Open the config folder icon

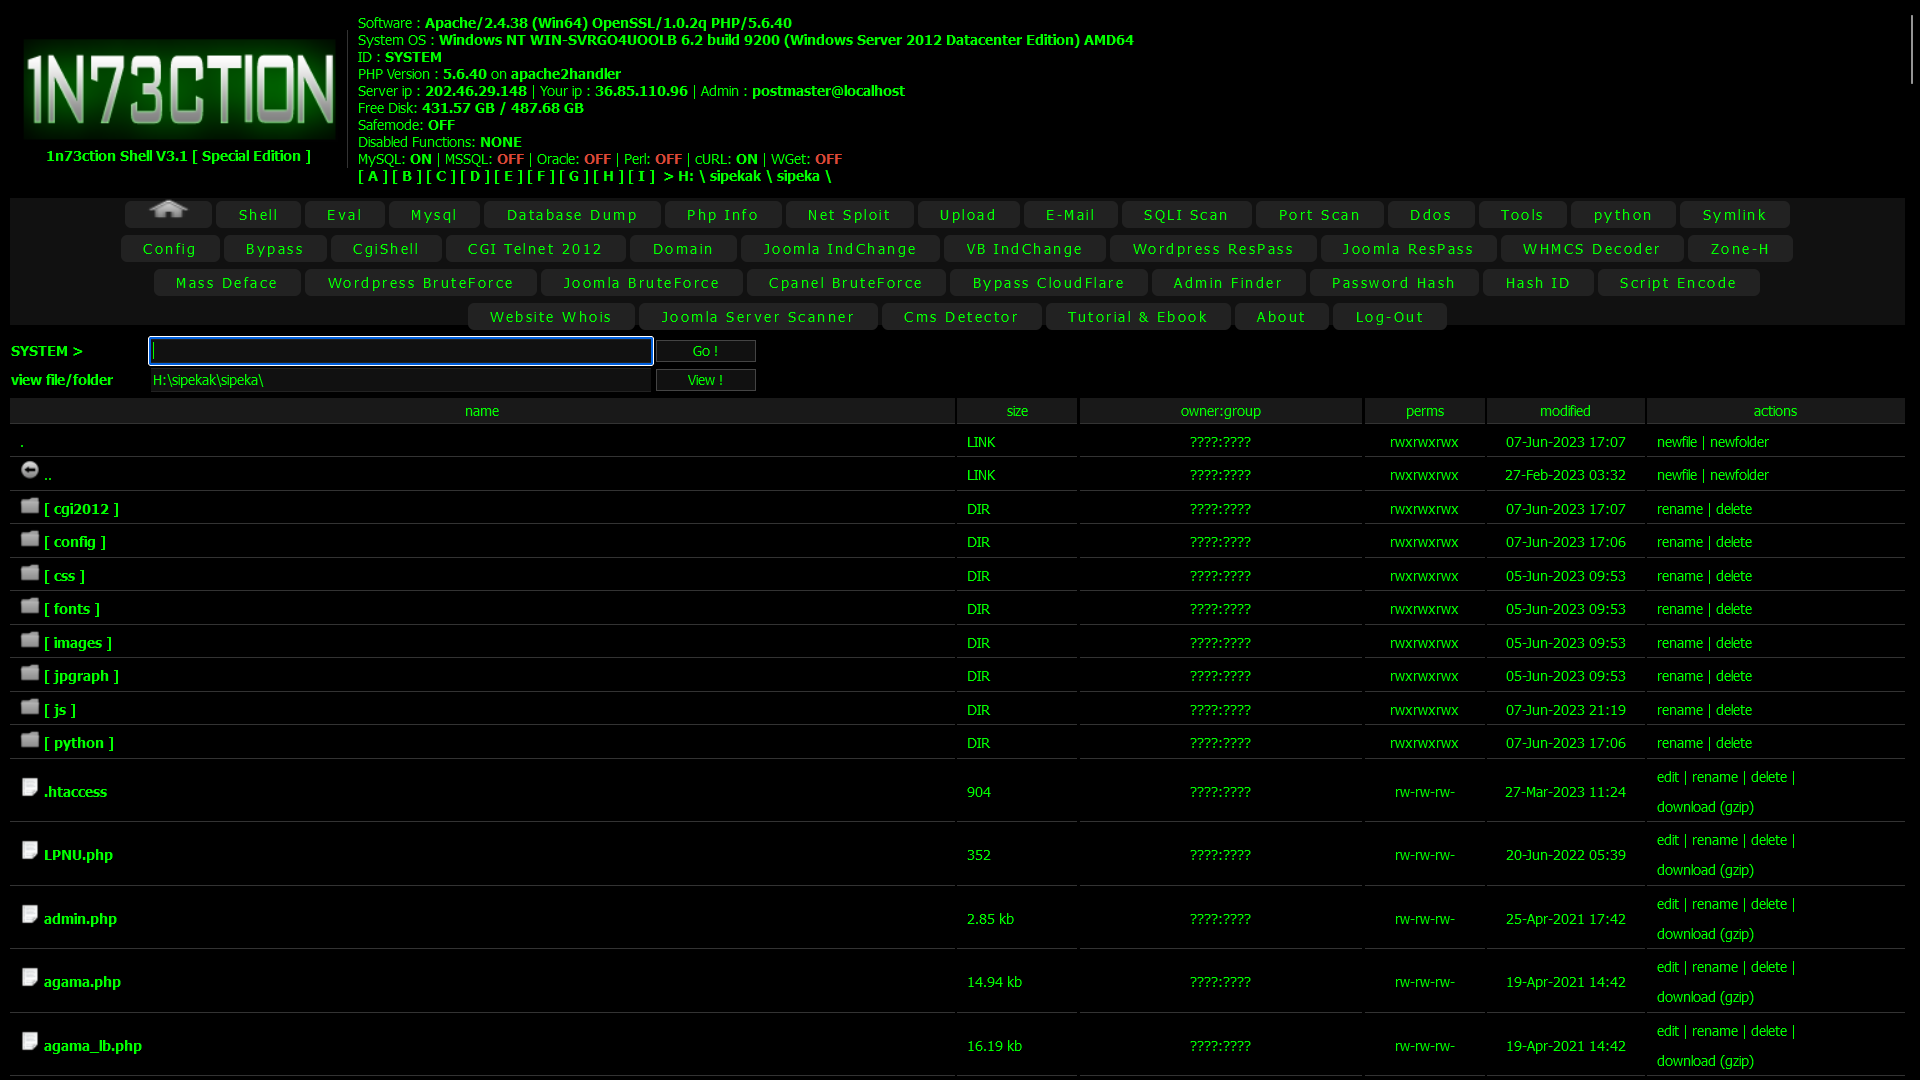coord(30,539)
